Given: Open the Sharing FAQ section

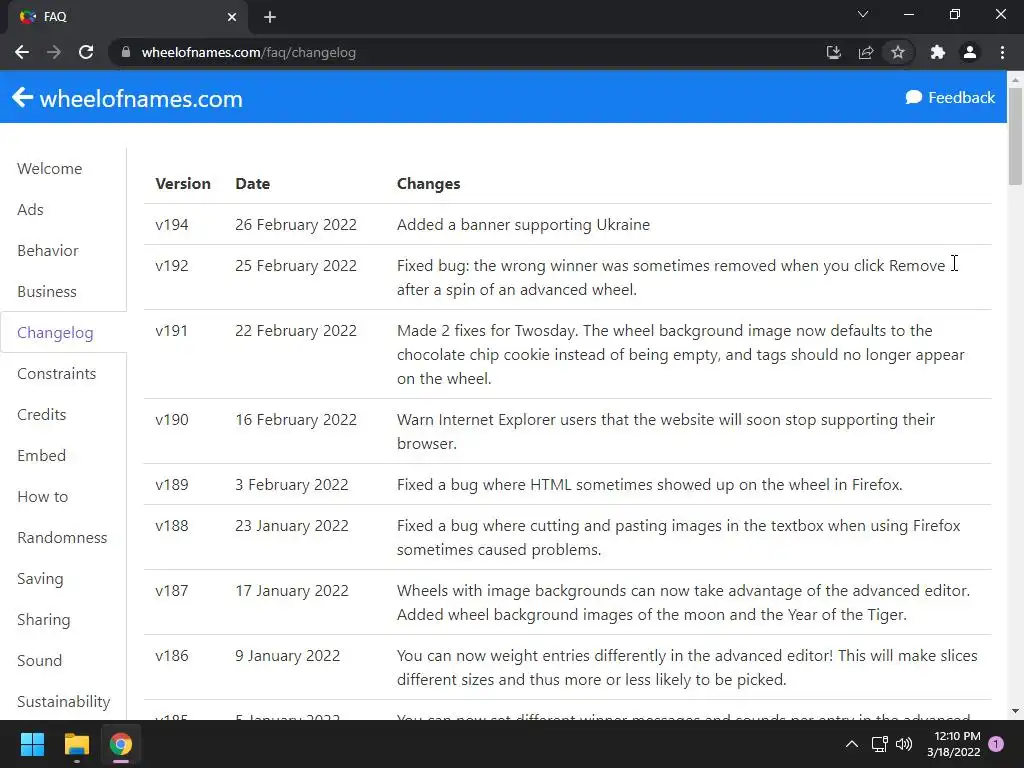Looking at the screenshot, I should coord(44,620).
